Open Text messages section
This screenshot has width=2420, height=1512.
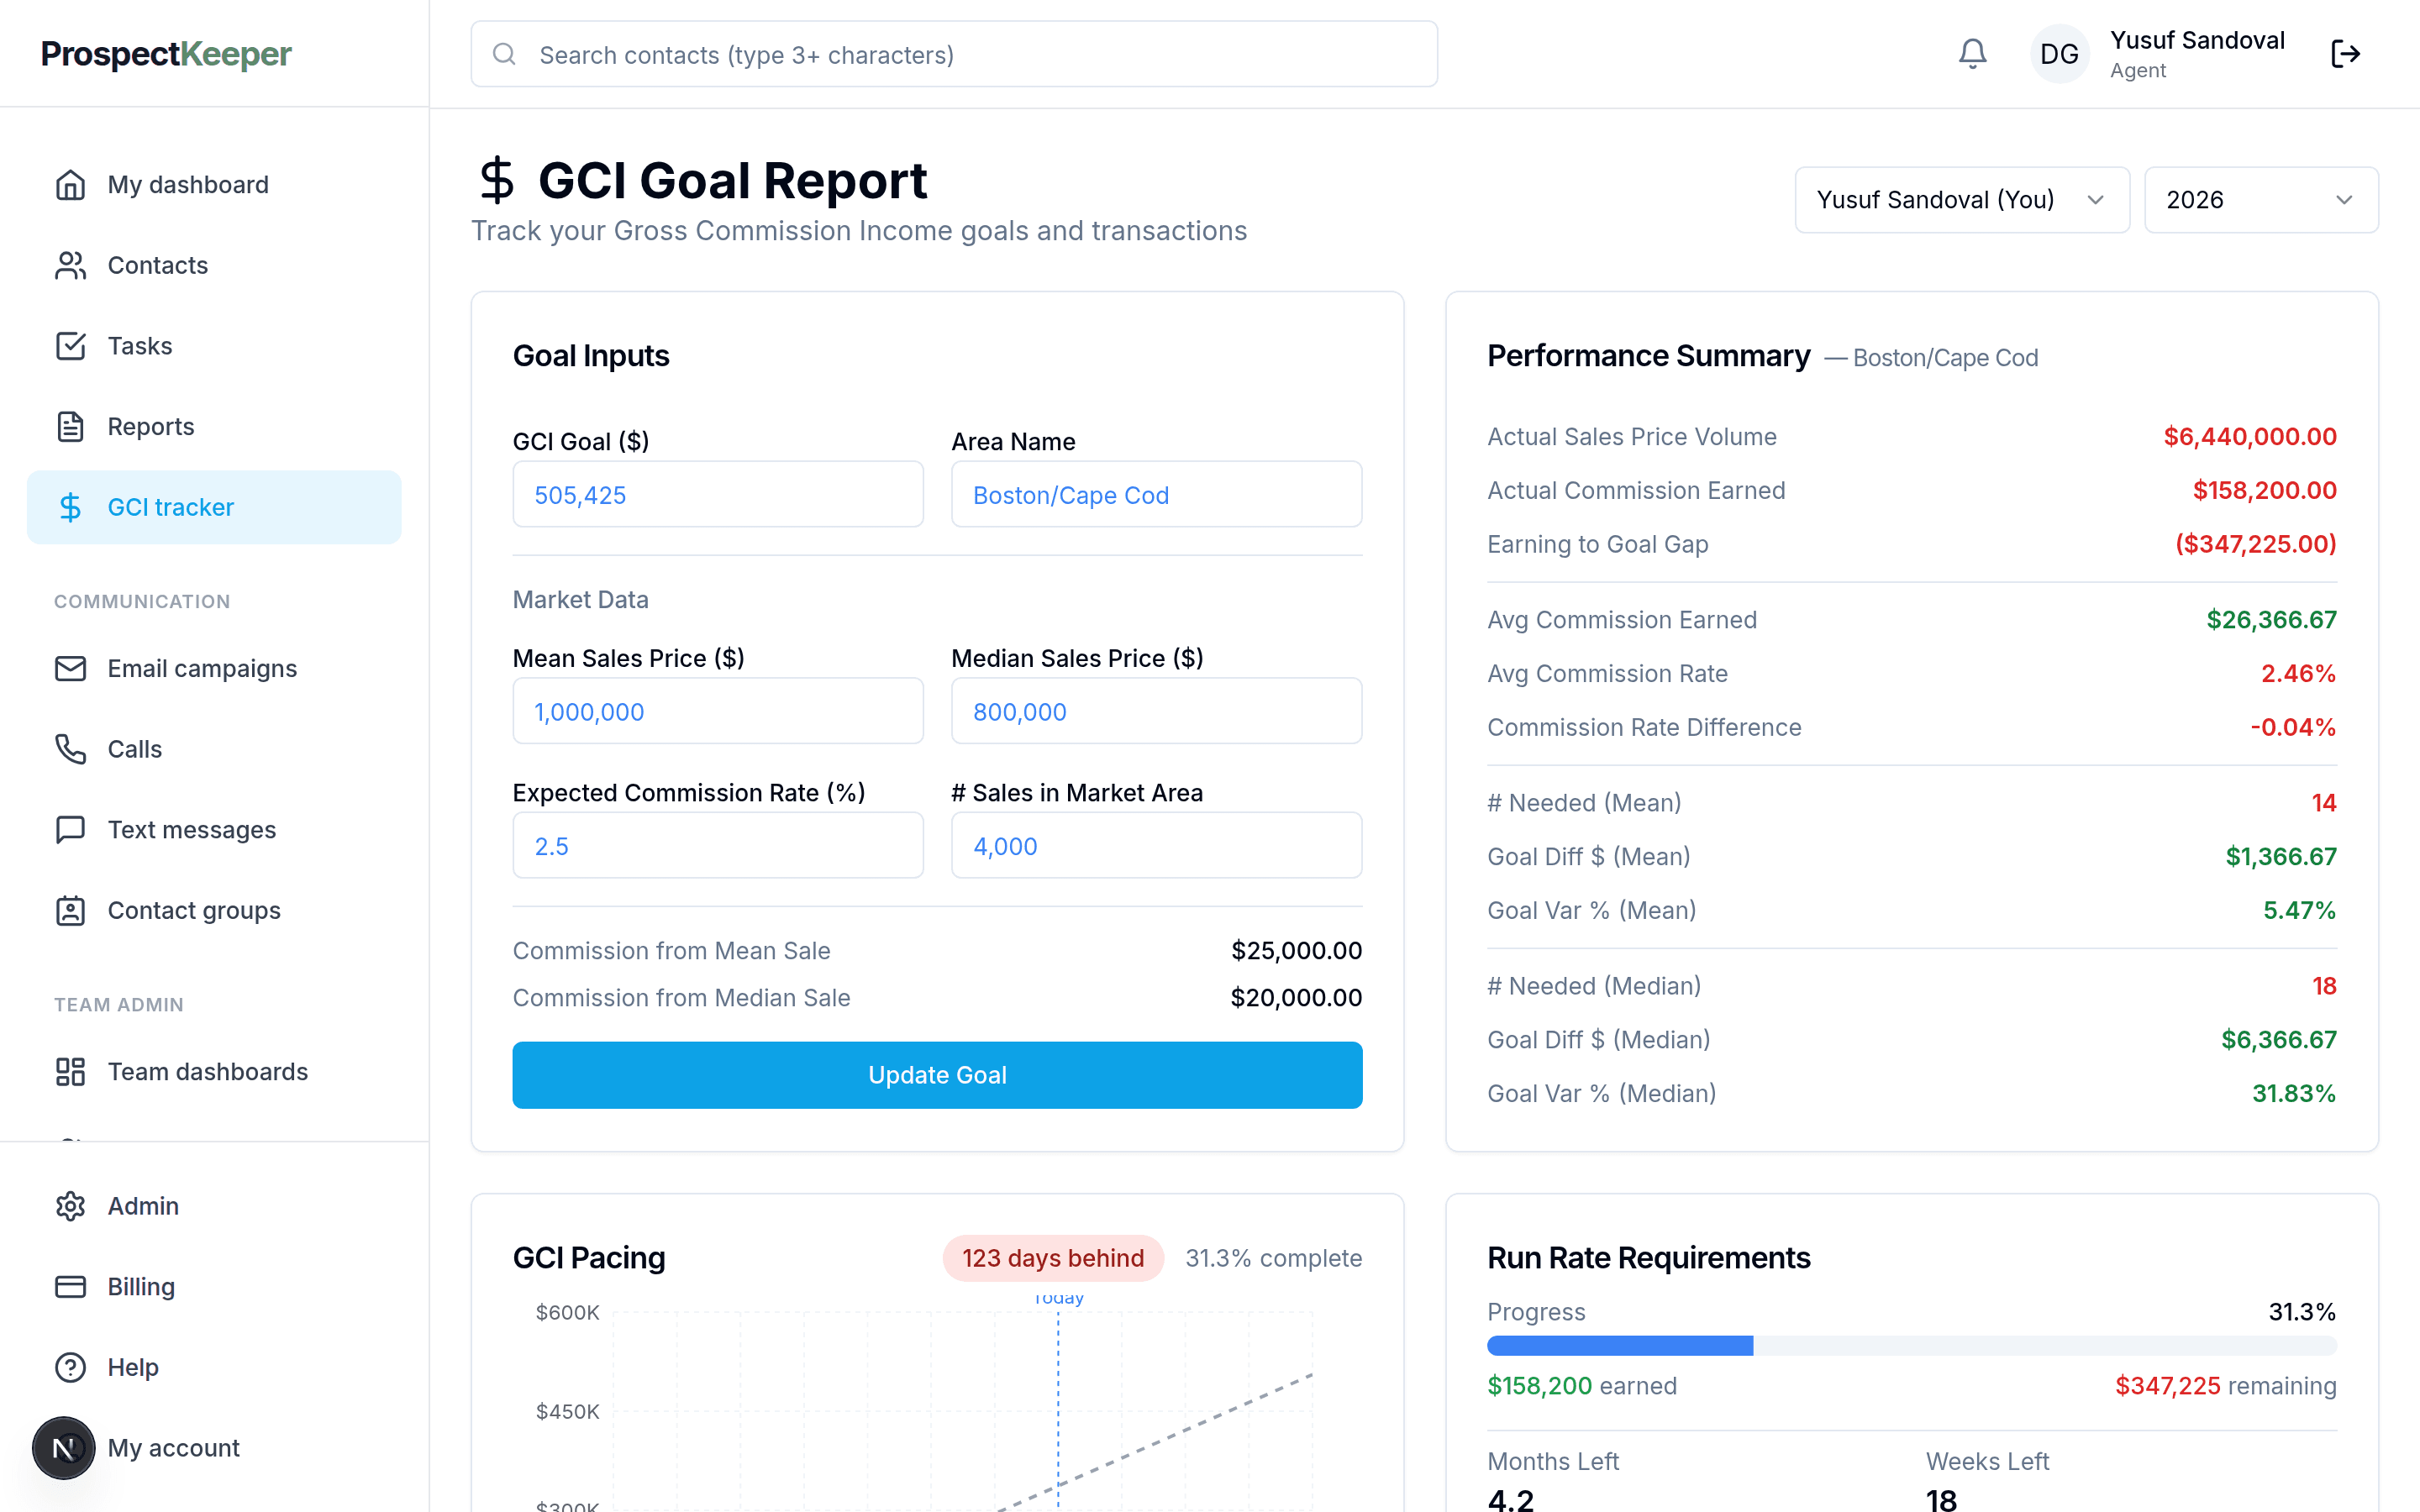pyautogui.click(x=214, y=829)
